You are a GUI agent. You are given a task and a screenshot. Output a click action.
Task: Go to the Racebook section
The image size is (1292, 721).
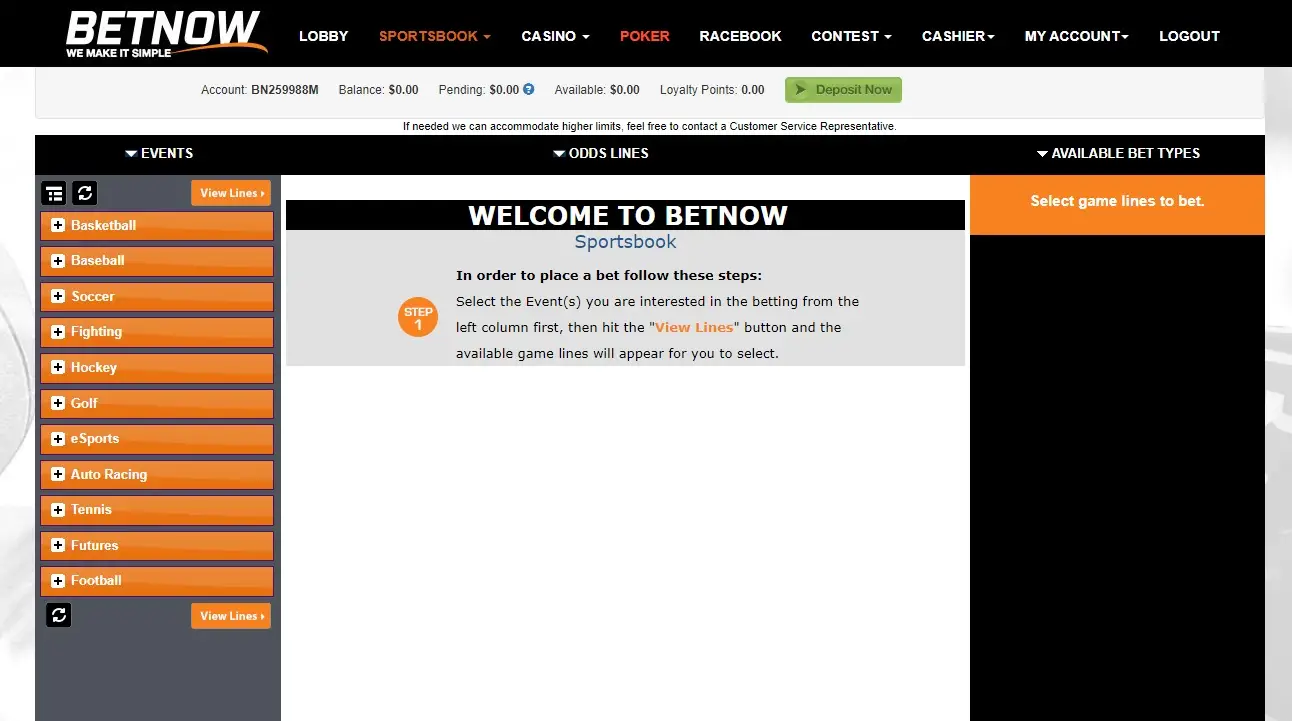coord(740,36)
